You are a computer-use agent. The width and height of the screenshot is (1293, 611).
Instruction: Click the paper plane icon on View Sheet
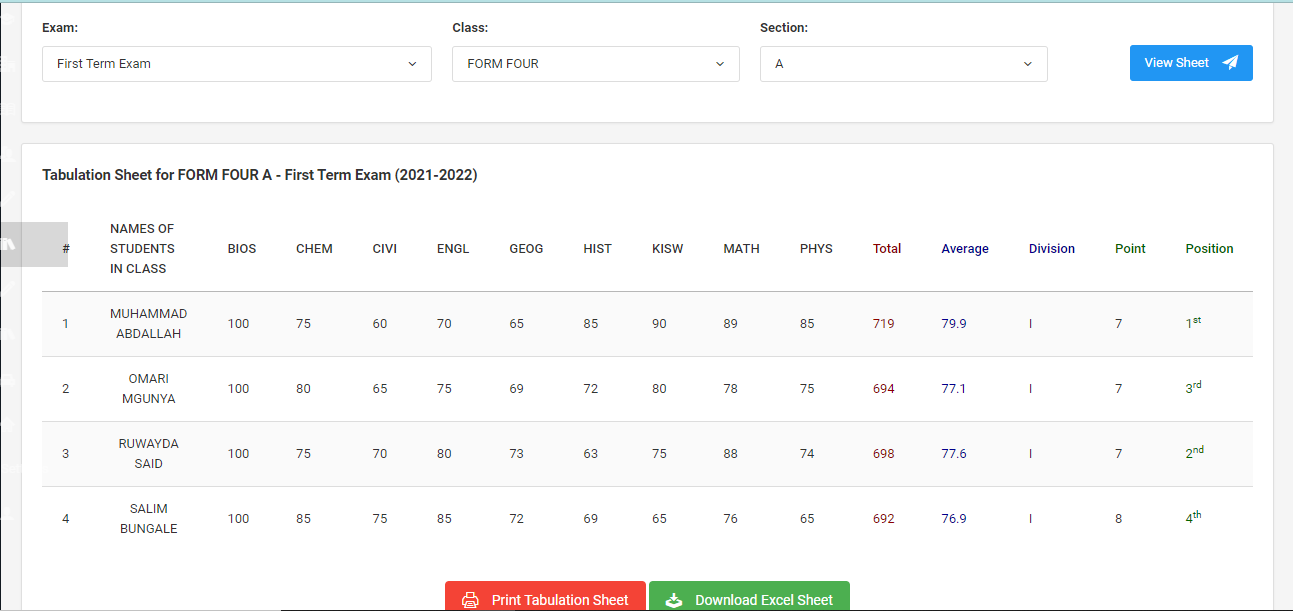click(x=1230, y=63)
